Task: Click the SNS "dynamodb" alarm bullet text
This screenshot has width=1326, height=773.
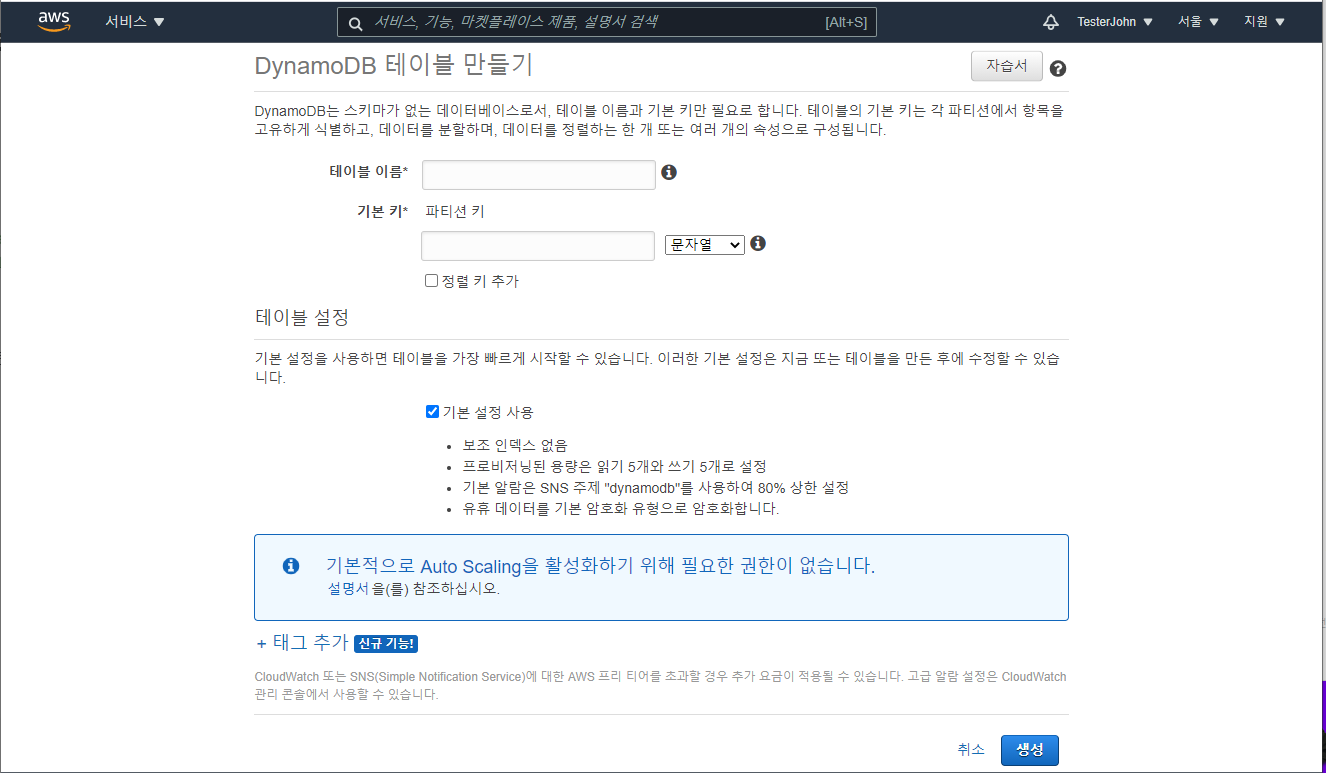Action: pos(656,487)
